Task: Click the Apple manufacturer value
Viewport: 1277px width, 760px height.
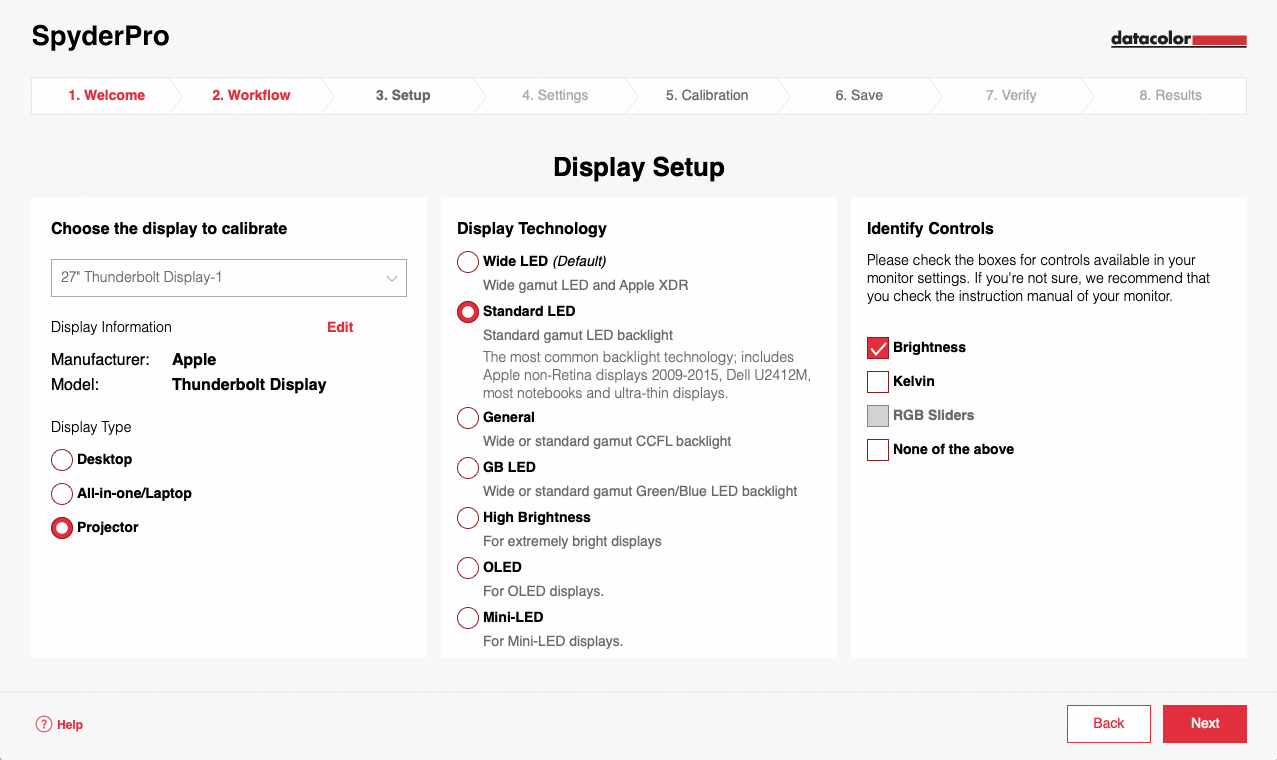Action: point(194,360)
